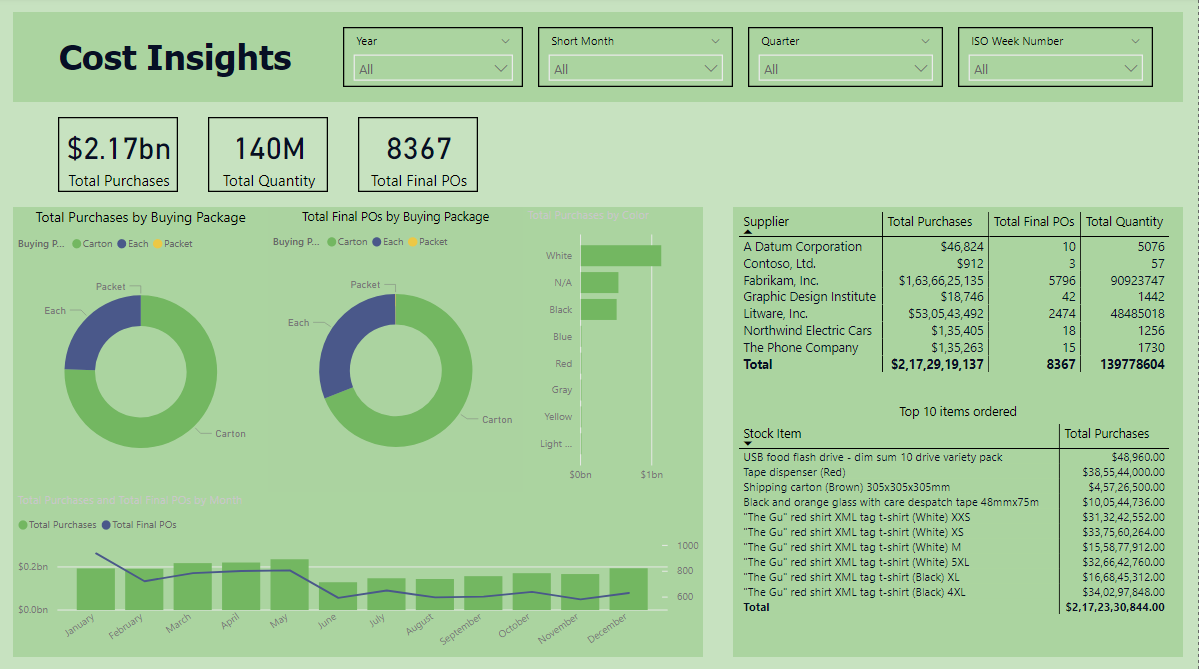Sort the table by Total Purchases column header

tap(928, 221)
